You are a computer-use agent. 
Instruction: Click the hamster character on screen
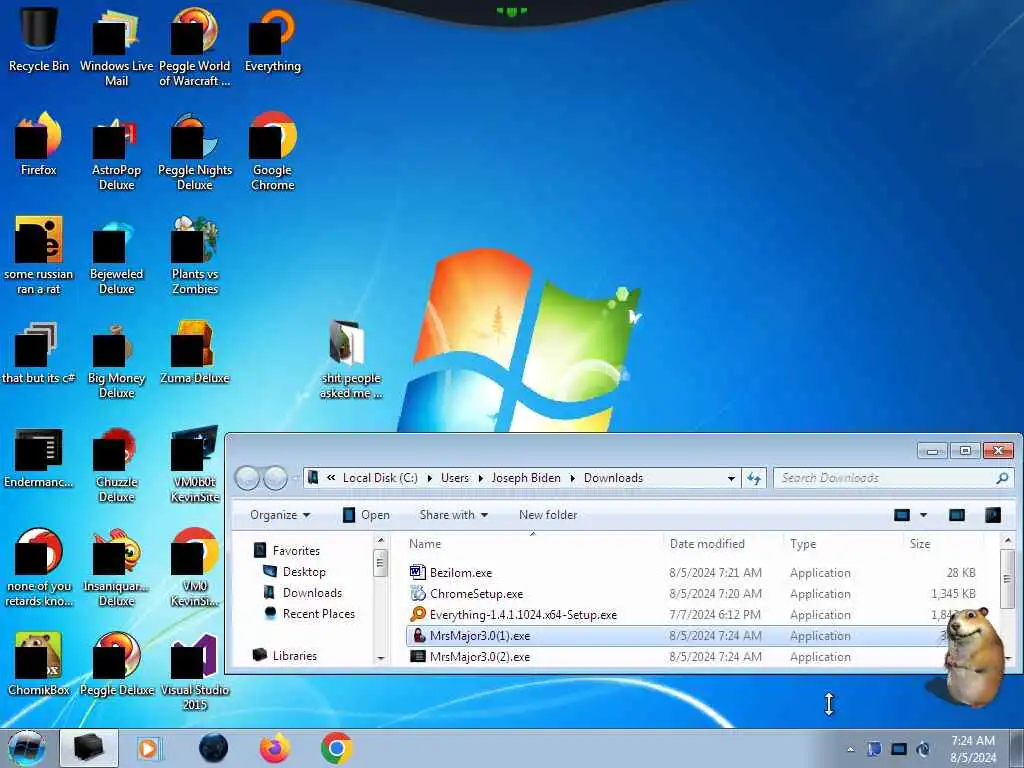click(x=974, y=656)
